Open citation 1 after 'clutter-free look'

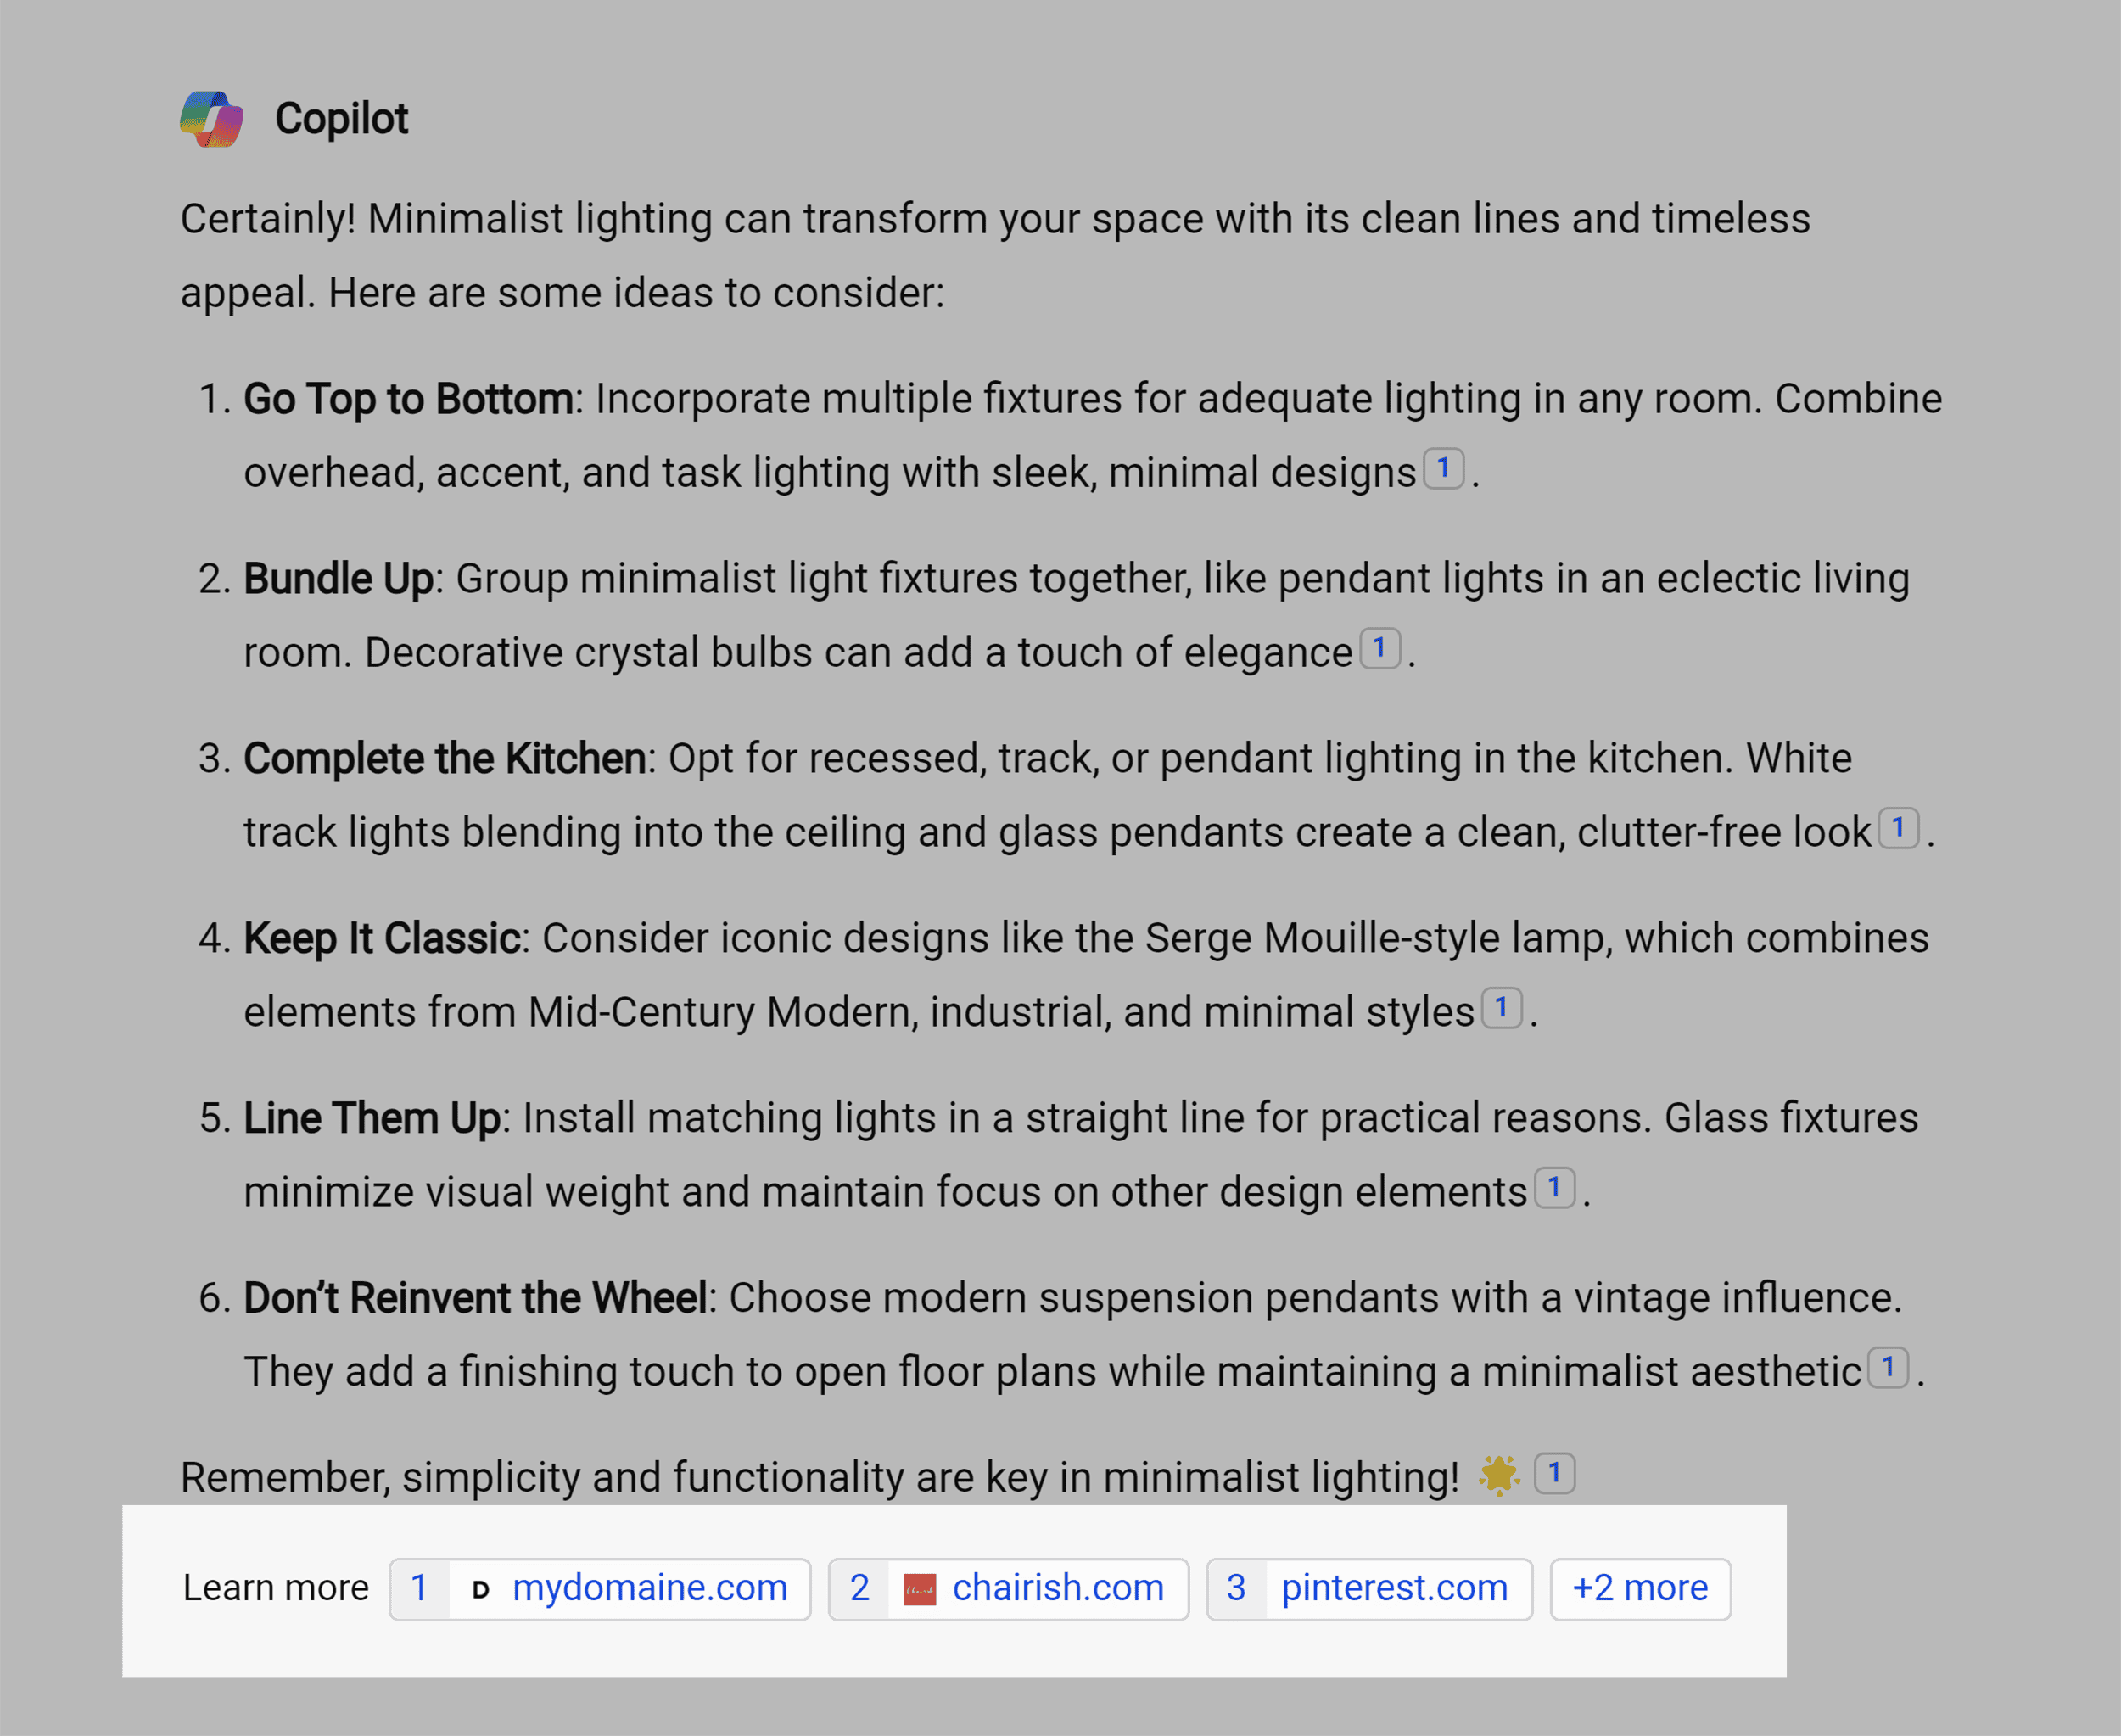1898,829
